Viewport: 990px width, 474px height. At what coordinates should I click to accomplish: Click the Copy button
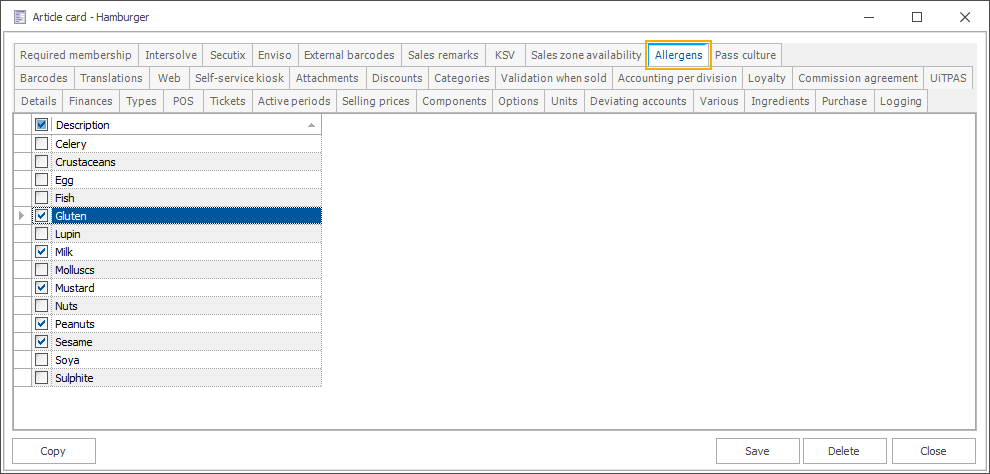click(53, 451)
